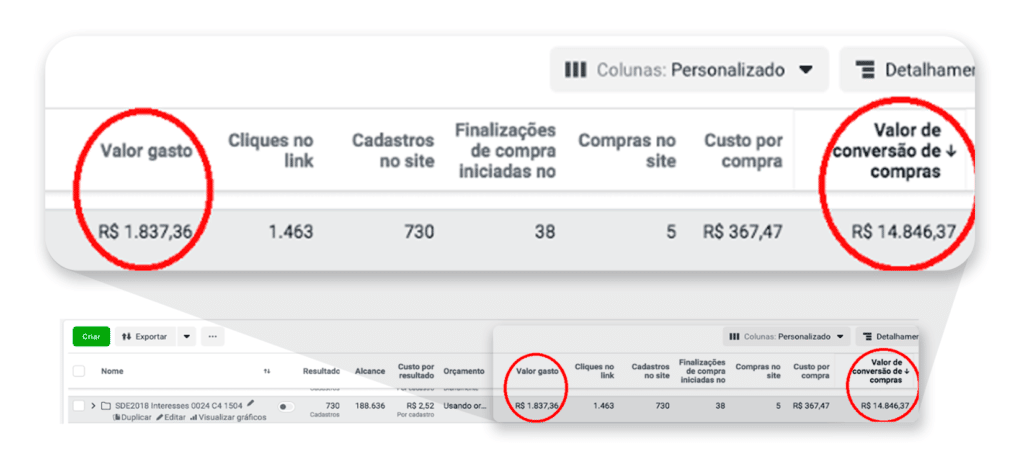Viewport: 1024px width, 460px height.
Task: Click the small Detalhamento icon in lower panel
Action: pyautogui.click(x=864, y=338)
